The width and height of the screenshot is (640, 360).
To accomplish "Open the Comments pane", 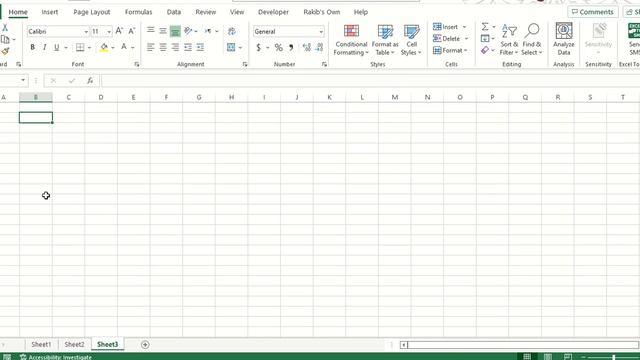I will point(593,12).
